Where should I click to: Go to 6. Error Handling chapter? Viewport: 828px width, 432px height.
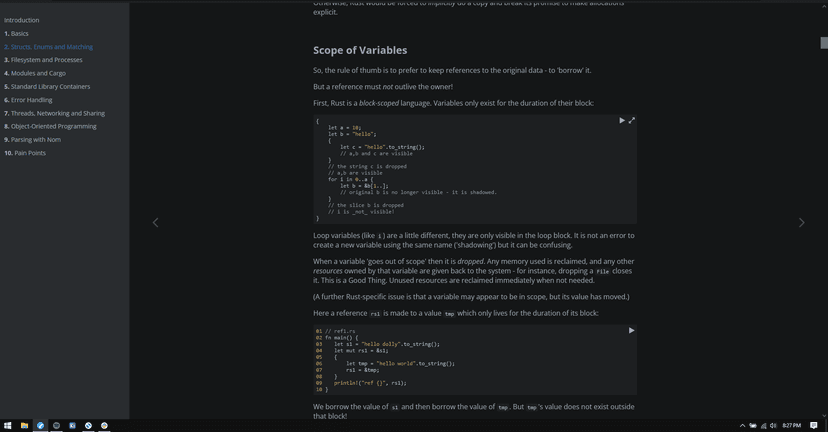coord(28,100)
